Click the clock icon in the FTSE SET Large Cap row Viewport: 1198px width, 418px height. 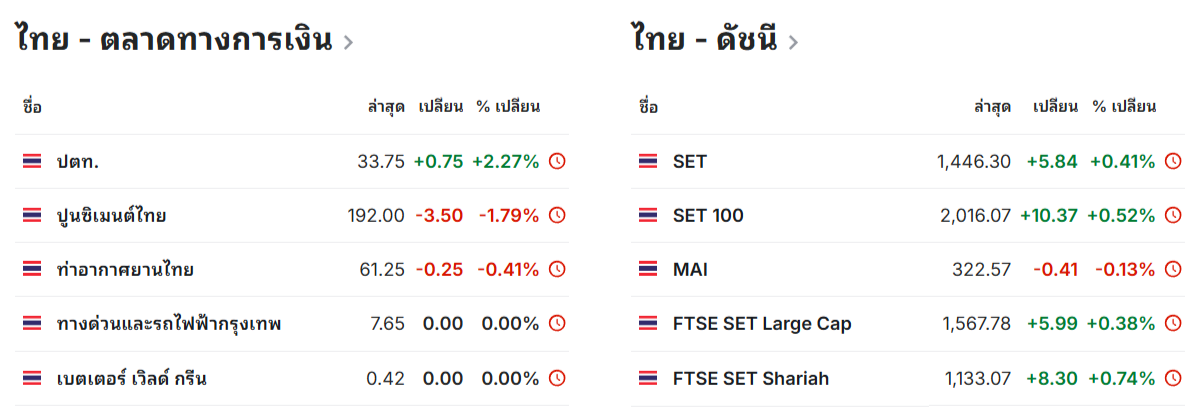pos(1173,324)
